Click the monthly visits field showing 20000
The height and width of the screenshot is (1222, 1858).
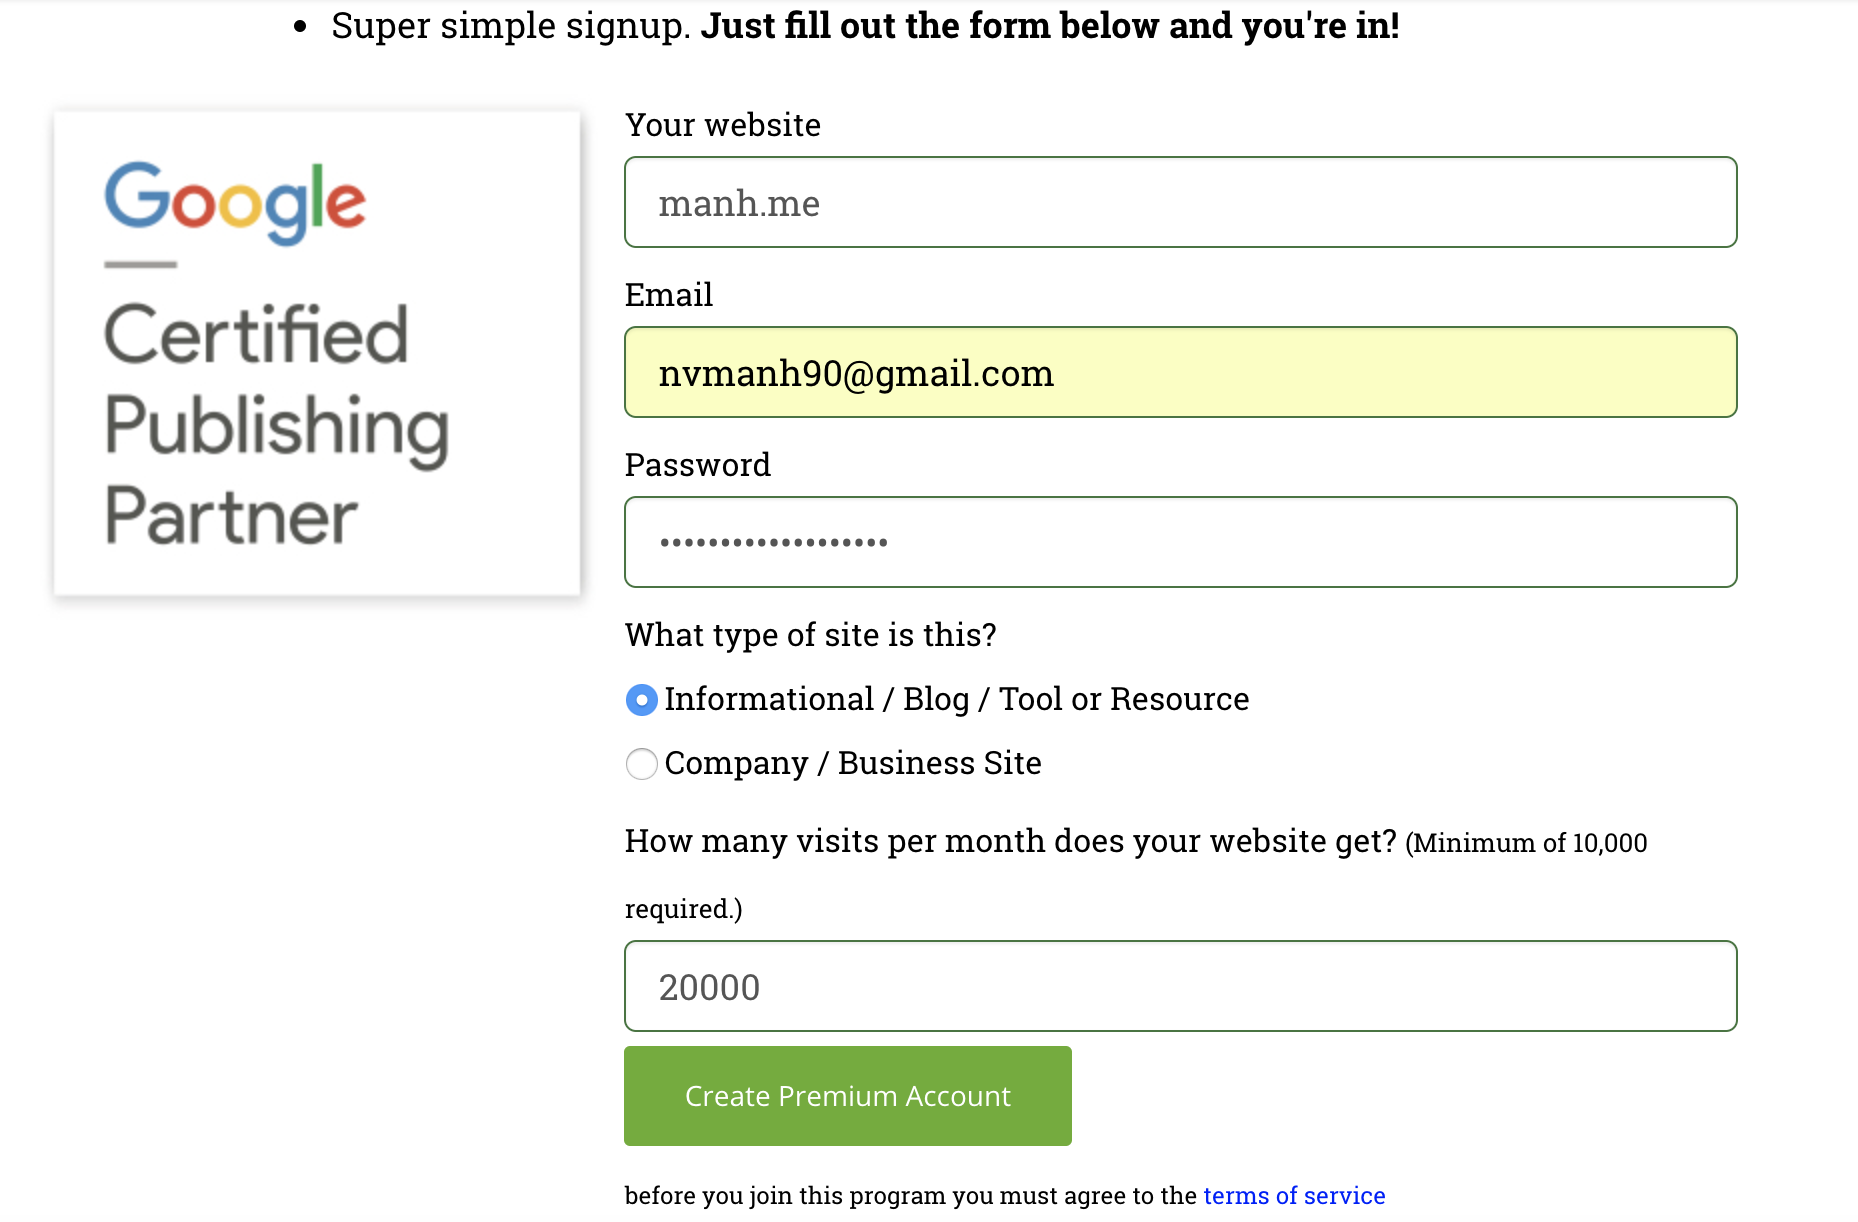(1181, 986)
